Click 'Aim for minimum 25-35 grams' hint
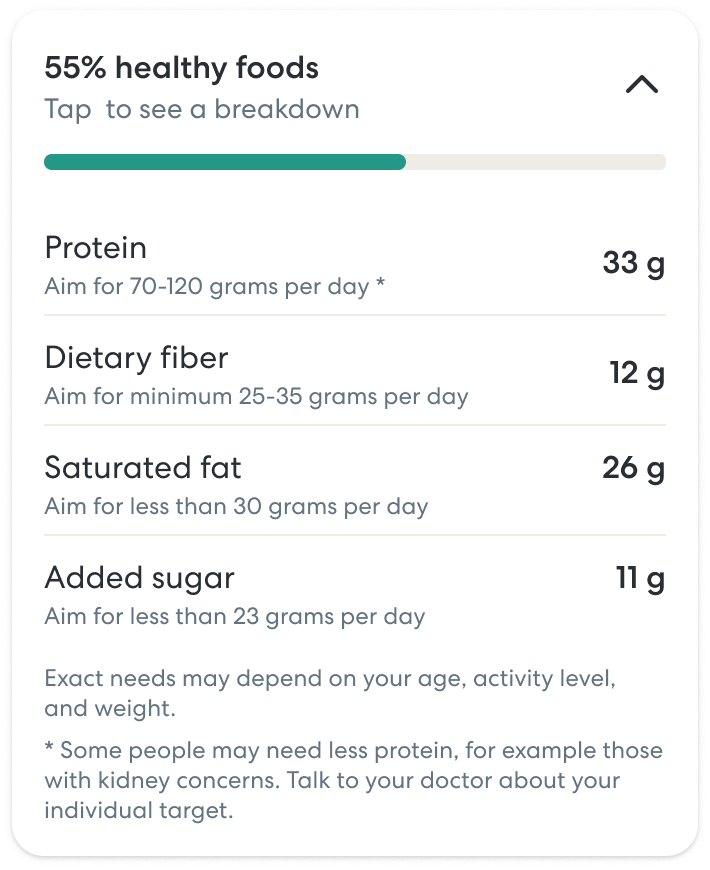 256,397
